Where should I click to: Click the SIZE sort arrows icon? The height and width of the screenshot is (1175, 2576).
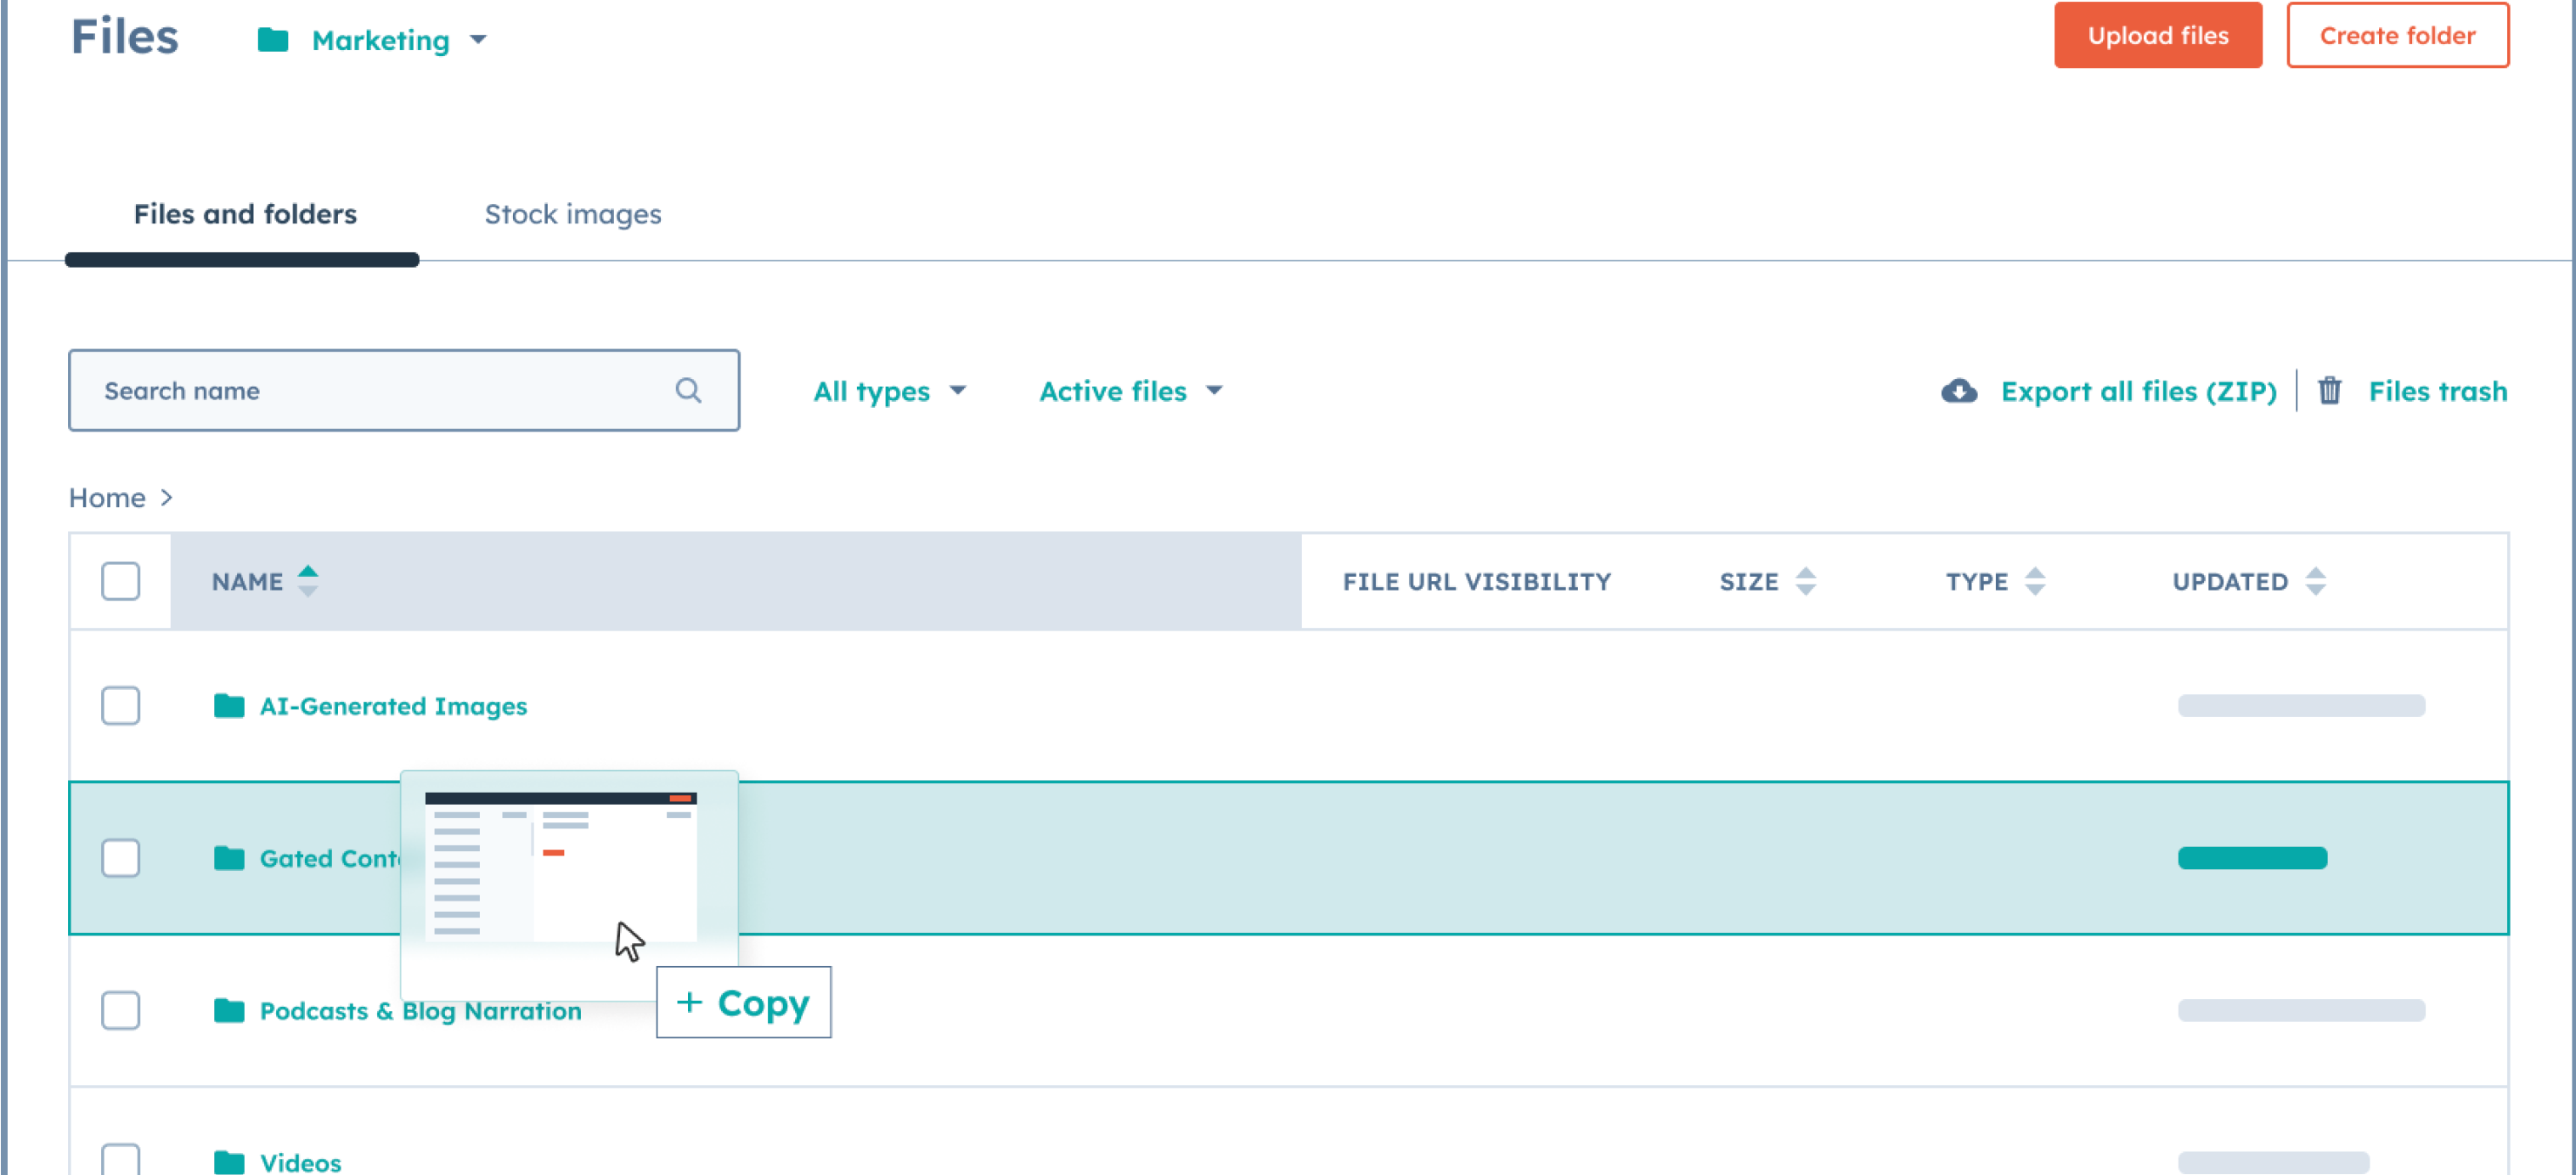[1806, 580]
